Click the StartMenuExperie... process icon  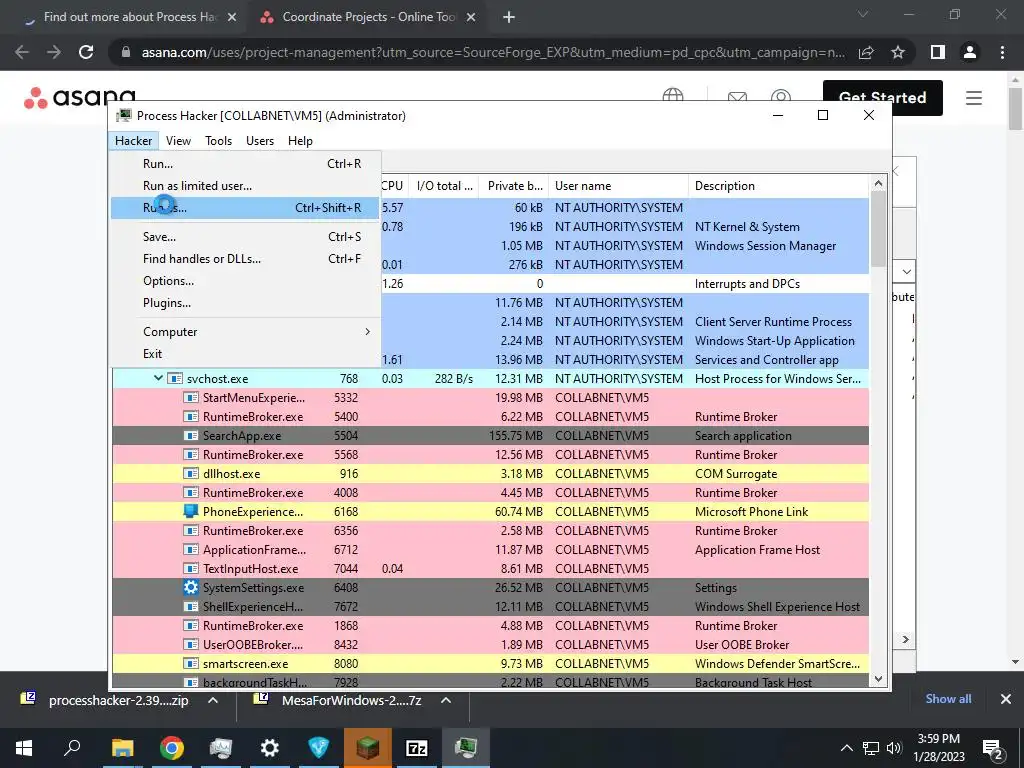191,398
